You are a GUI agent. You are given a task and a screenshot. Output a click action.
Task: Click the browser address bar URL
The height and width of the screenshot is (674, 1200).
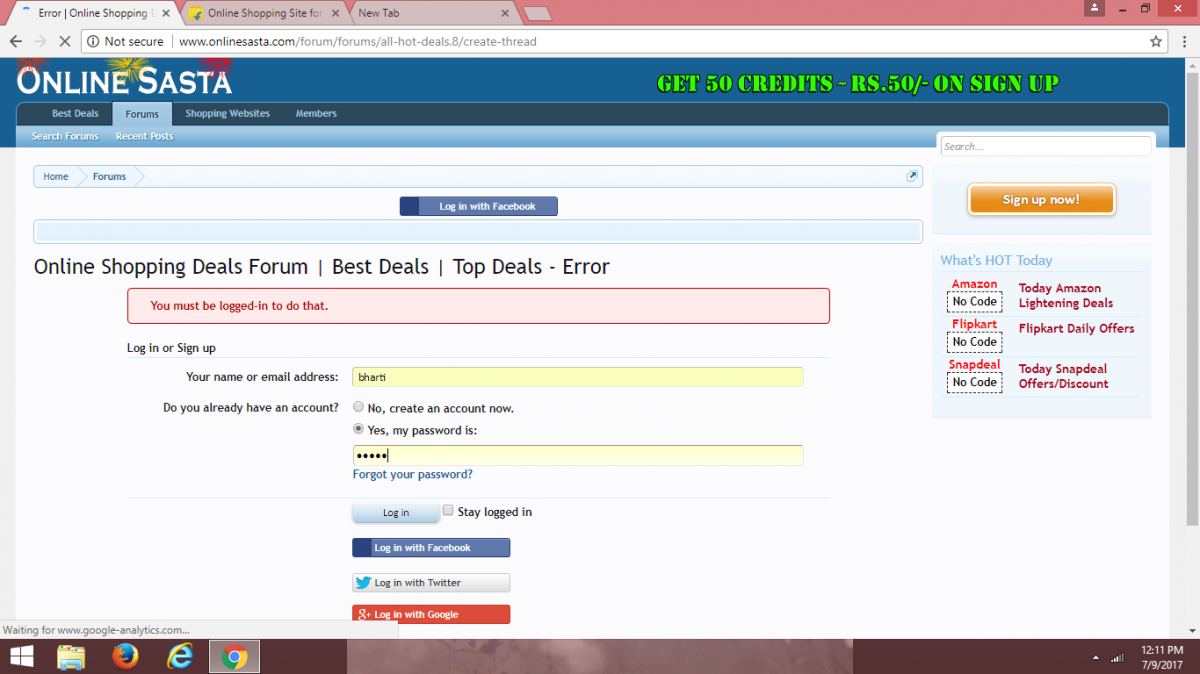[358, 42]
